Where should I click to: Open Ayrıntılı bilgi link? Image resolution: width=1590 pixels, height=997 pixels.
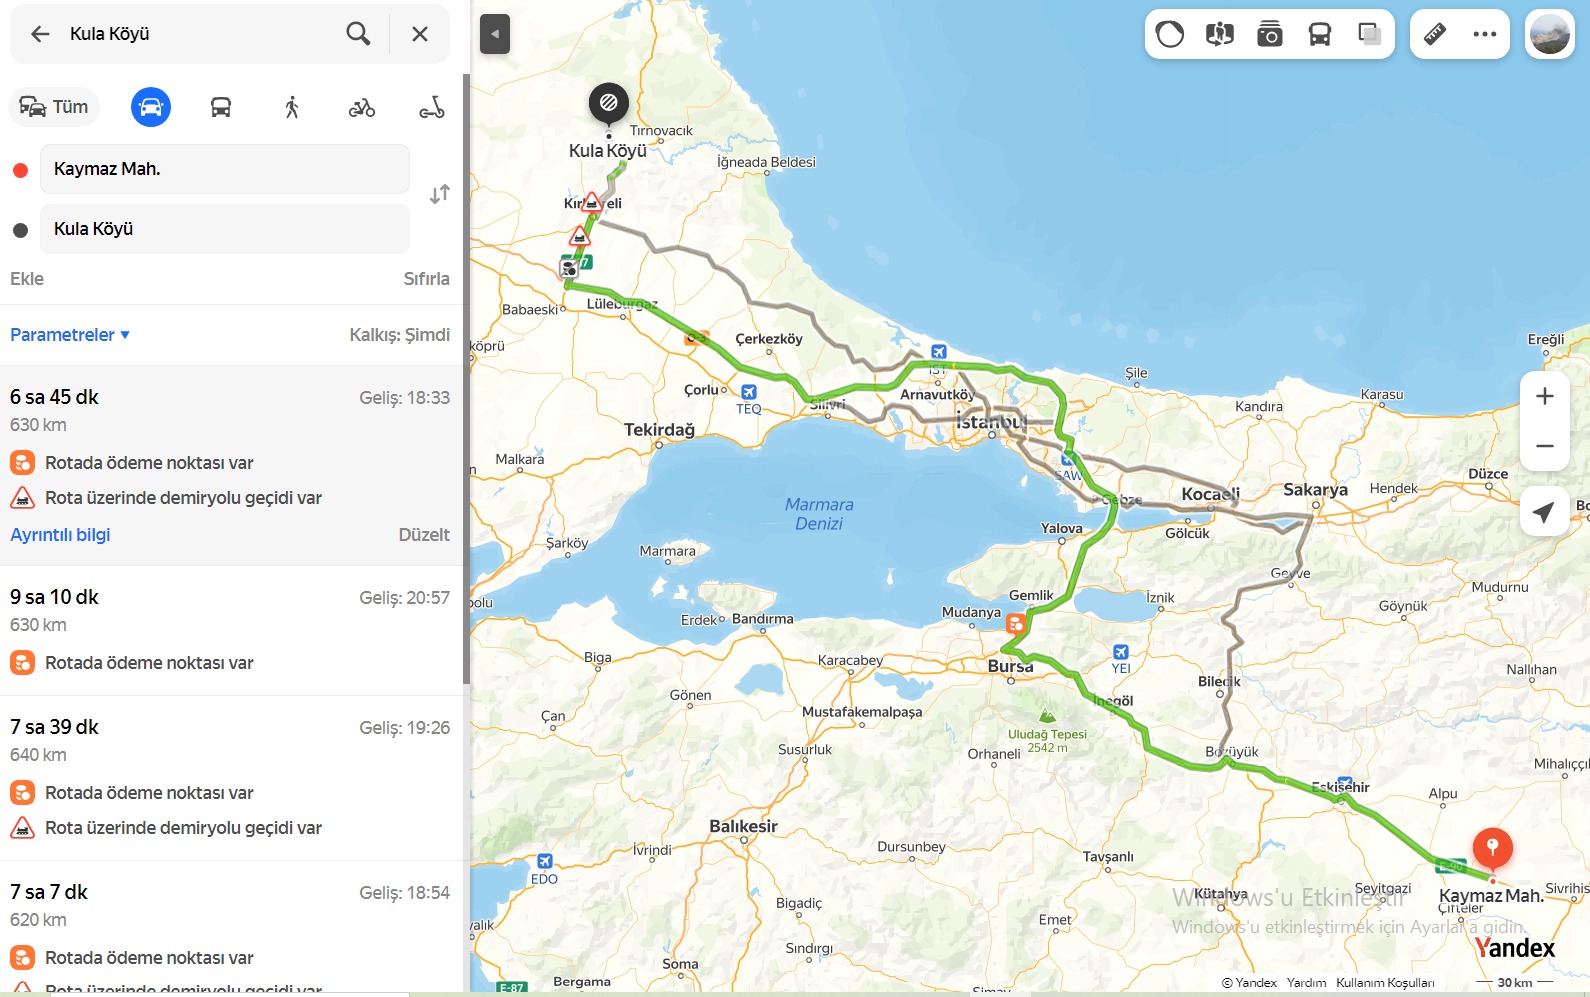[60, 535]
